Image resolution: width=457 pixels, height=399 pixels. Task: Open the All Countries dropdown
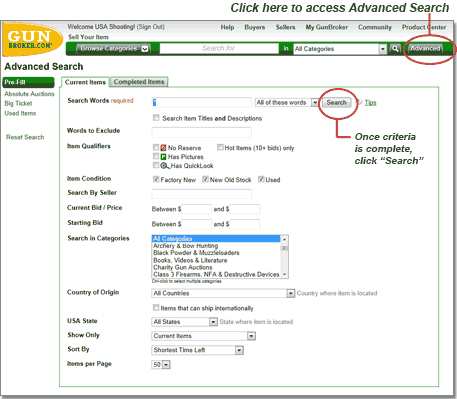click(223, 293)
